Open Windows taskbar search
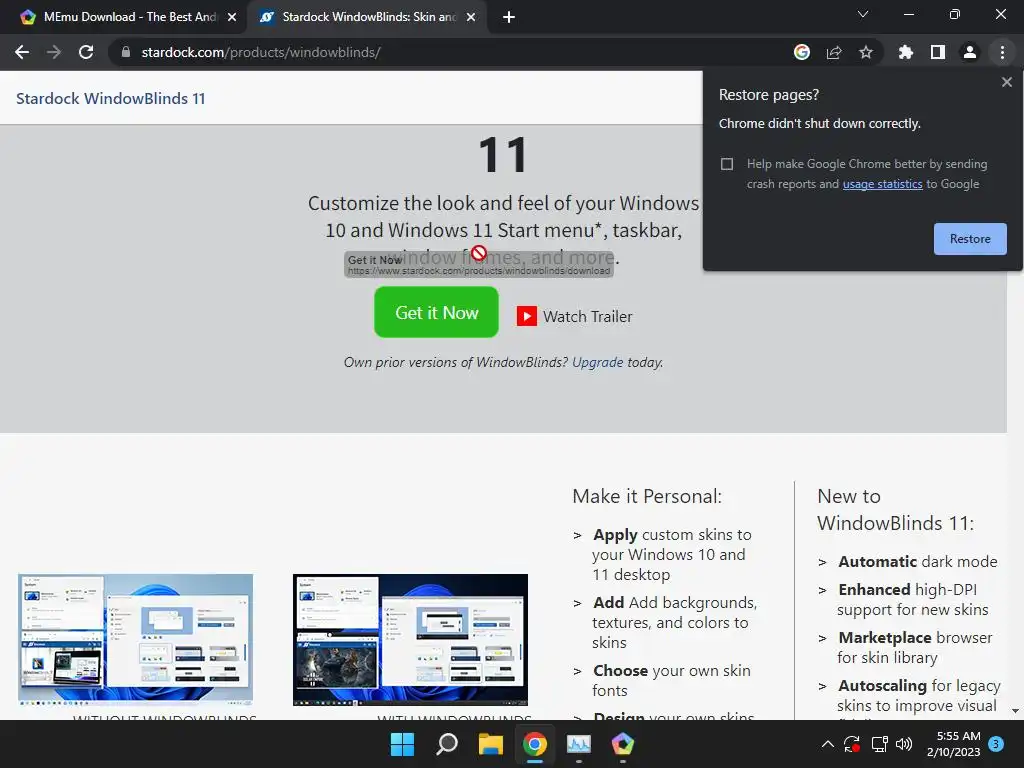This screenshot has width=1024, height=768. click(447, 744)
